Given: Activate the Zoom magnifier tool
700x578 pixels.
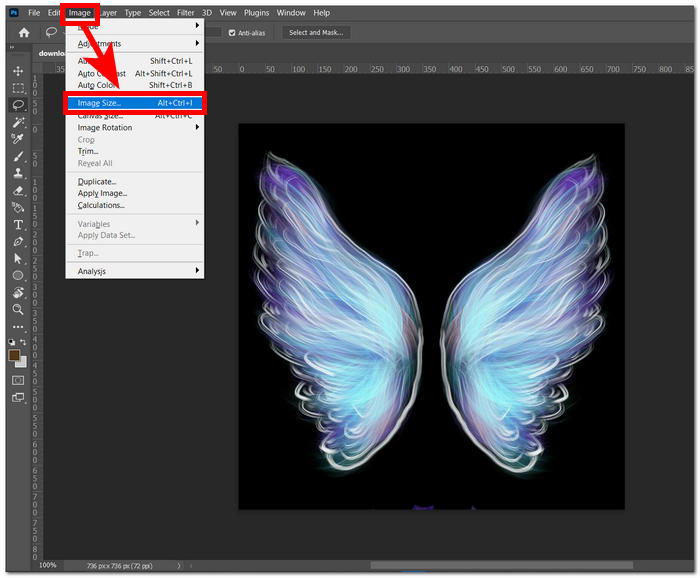Looking at the screenshot, I should click(x=18, y=310).
